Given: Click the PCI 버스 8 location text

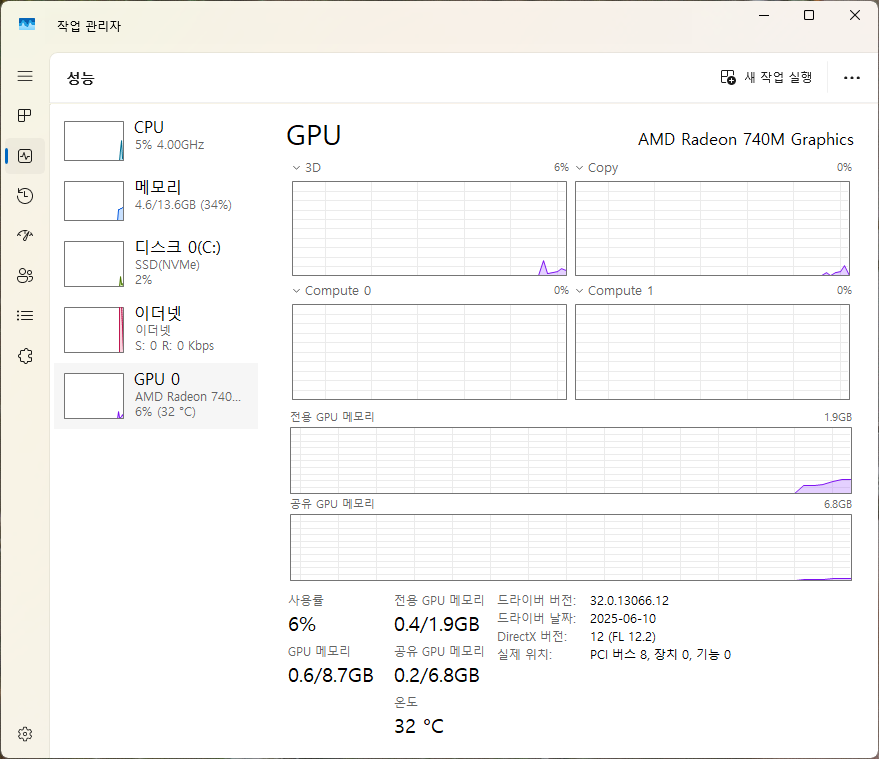Looking at the screenshot, I should (x=660, y=655).
